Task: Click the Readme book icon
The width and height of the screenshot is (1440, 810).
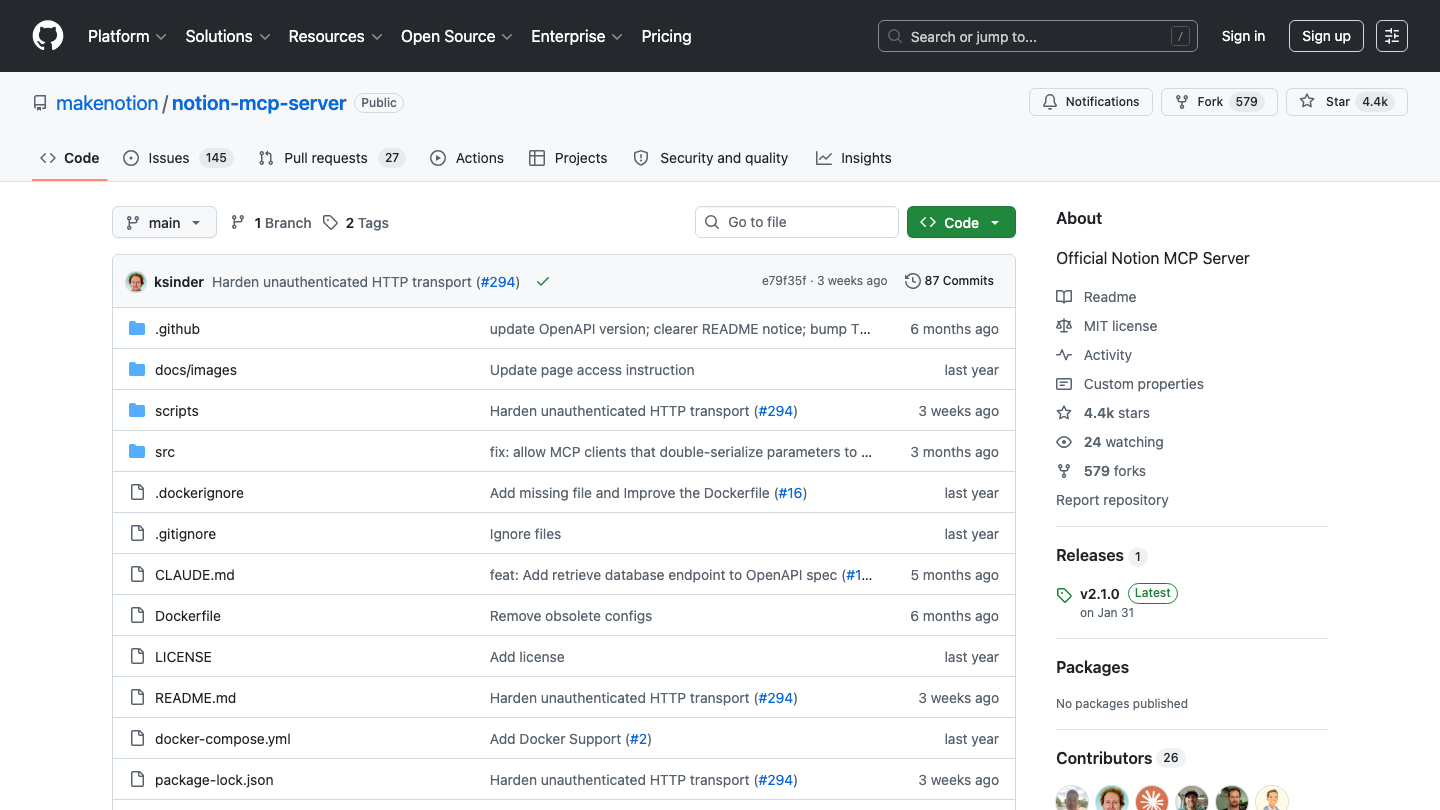Action: [x=1064, y=297]
